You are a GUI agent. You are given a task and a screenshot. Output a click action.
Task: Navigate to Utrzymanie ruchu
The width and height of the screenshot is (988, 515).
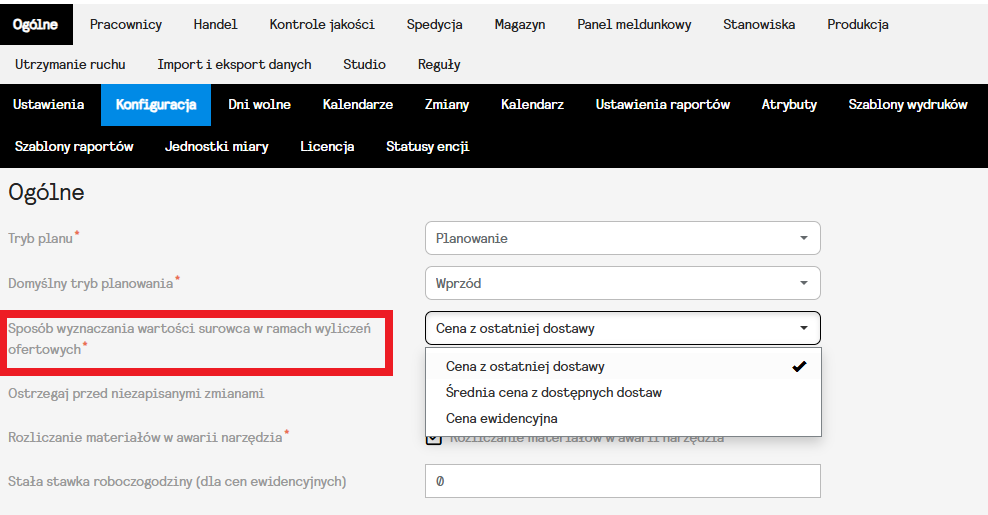pos(70,64)
